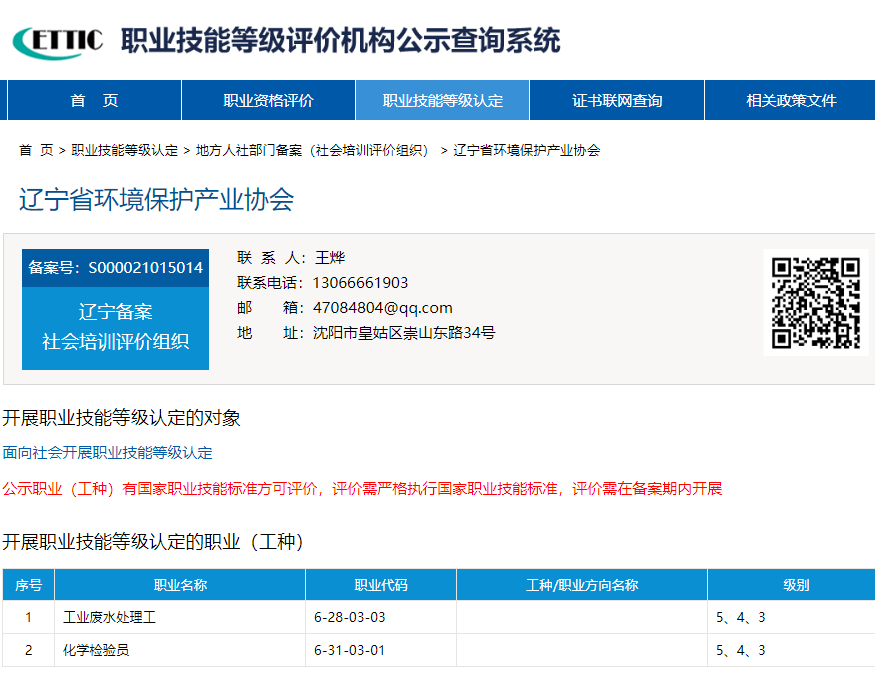875x684 pixels.
Task: Click 辽宁省环境保护产业协会 in the breadcrumb
Action: (x=526, y=150)
